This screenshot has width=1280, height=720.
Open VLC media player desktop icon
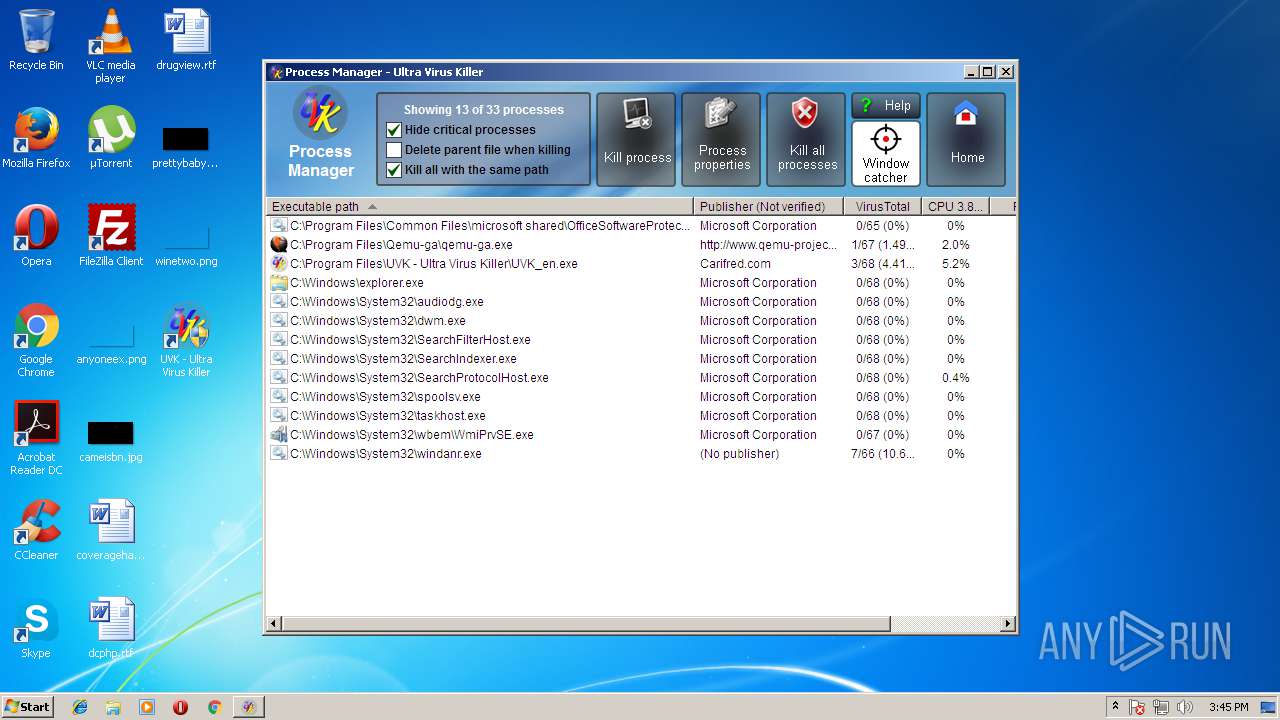110,46
